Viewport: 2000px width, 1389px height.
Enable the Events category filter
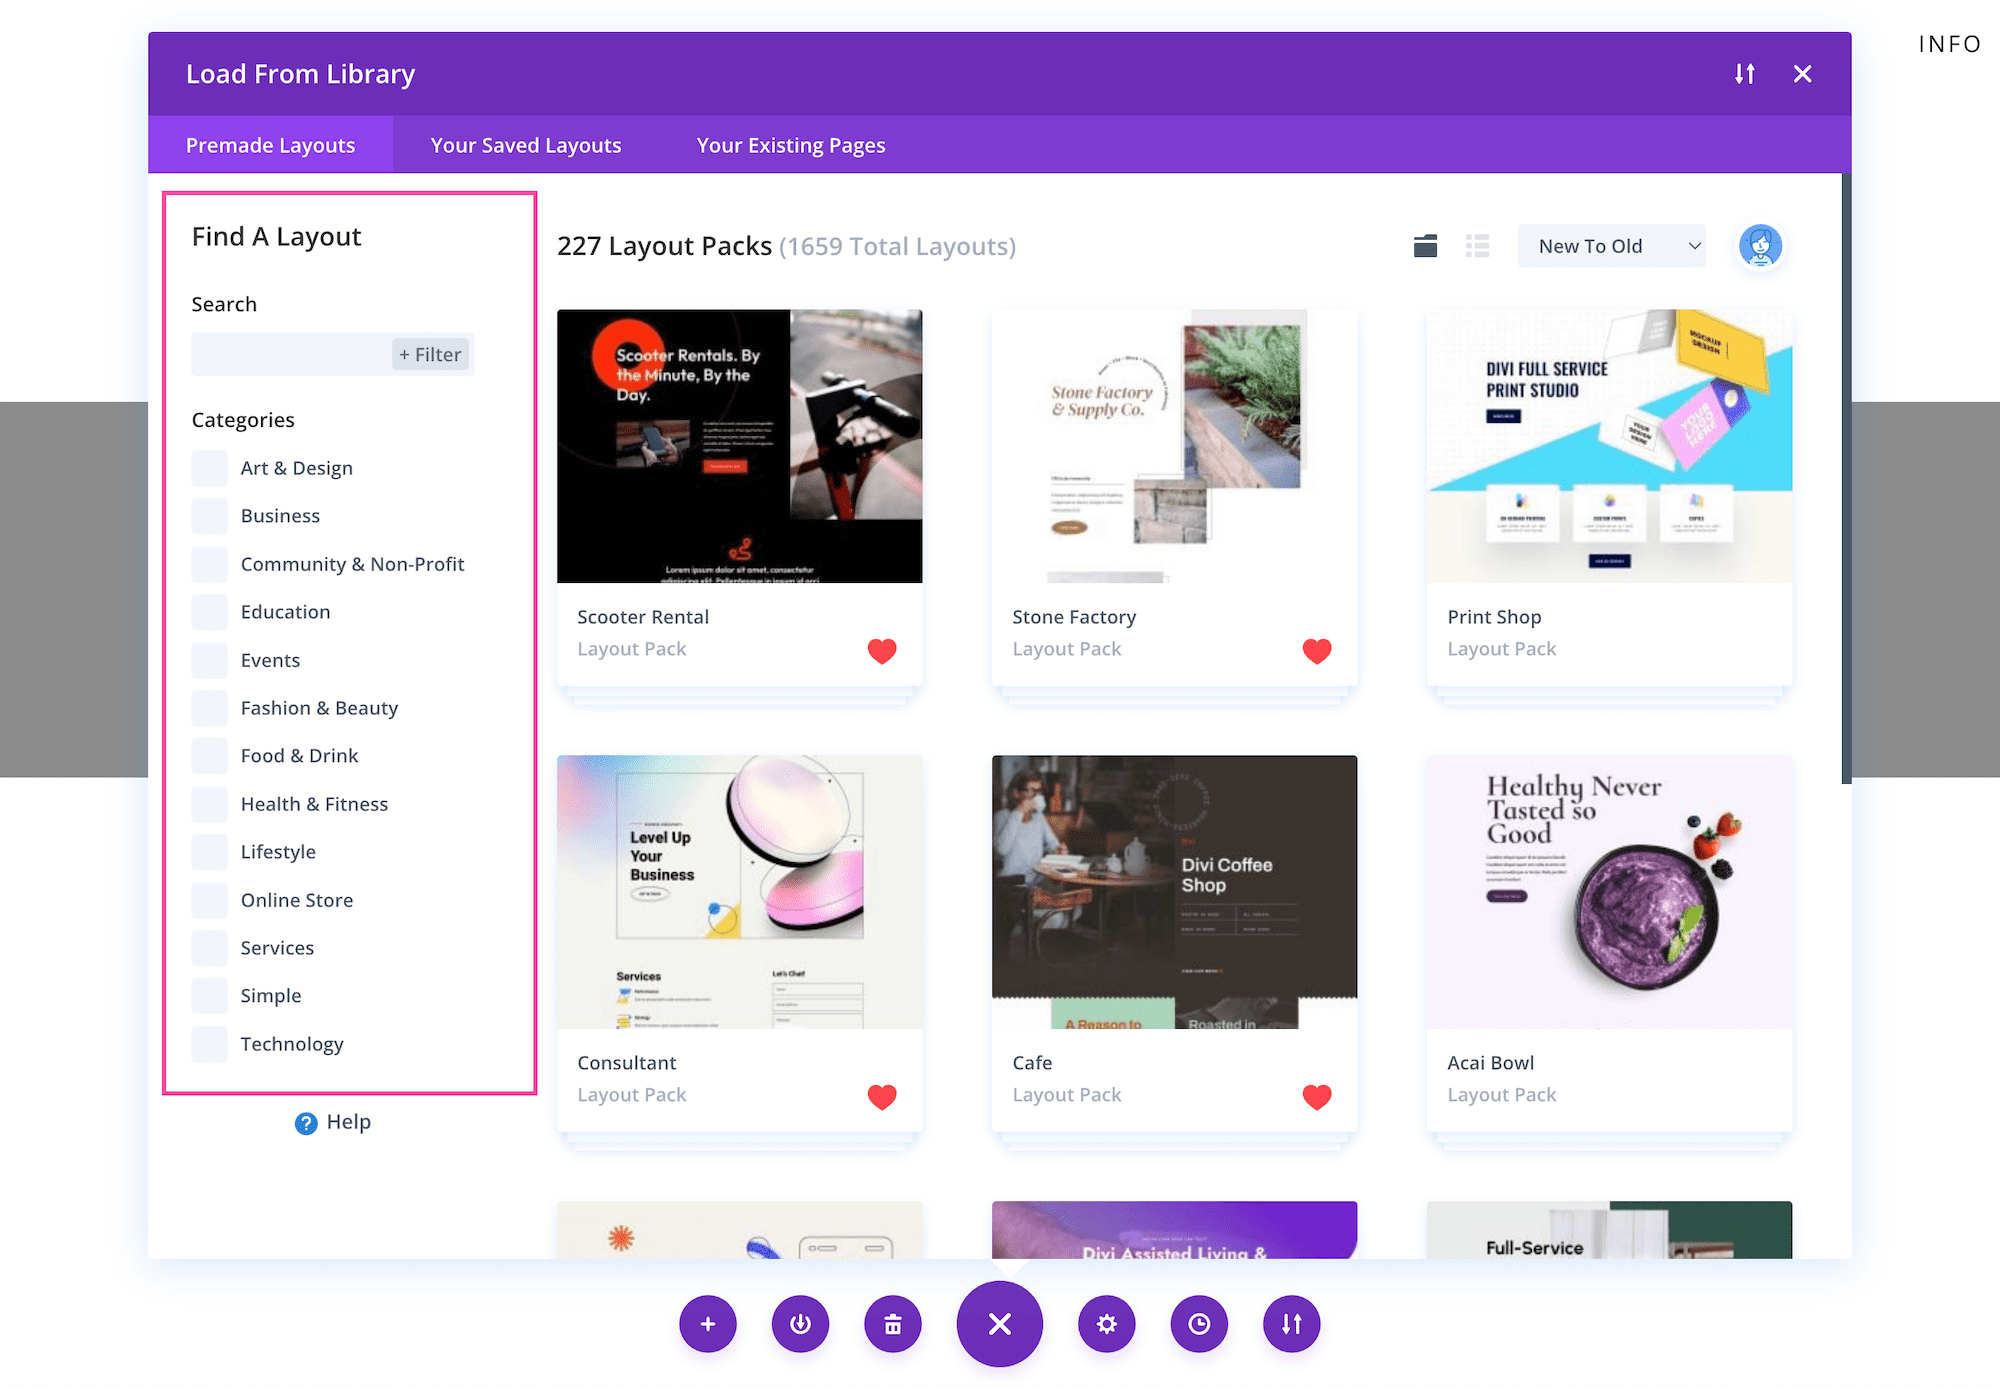pyautogui.click(x=208, y=660)
